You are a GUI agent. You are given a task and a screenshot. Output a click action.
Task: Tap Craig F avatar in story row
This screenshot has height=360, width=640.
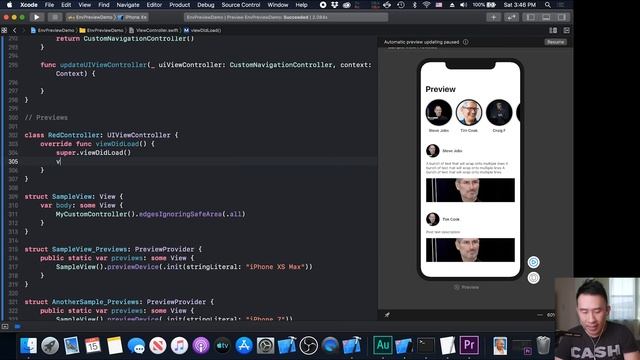pyautogui.click(x=499, y=112)
